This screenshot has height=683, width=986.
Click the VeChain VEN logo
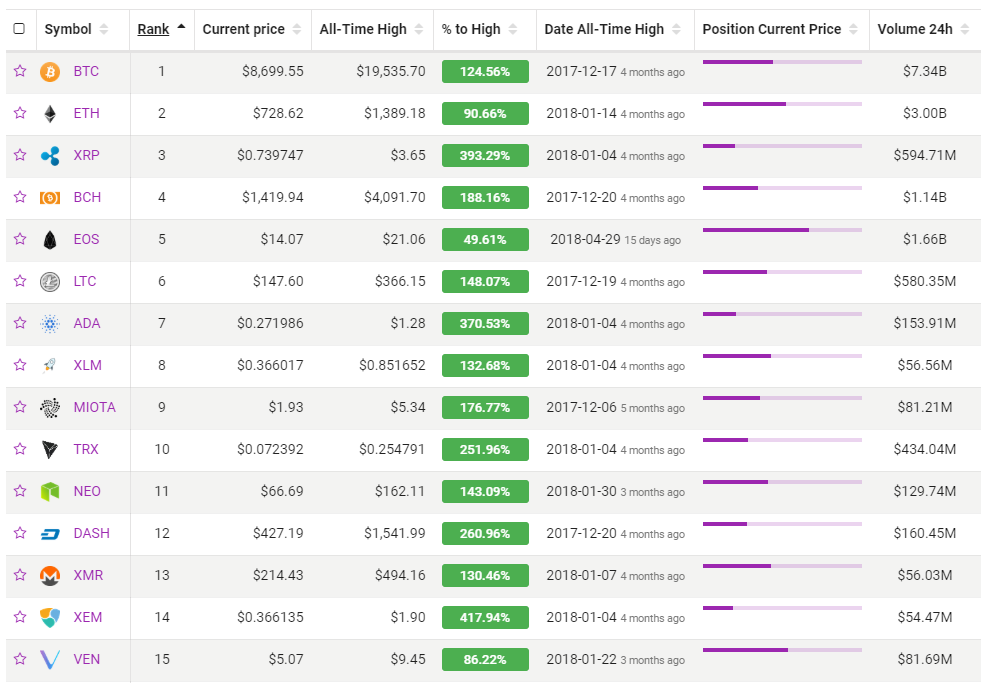click(50, 660)
